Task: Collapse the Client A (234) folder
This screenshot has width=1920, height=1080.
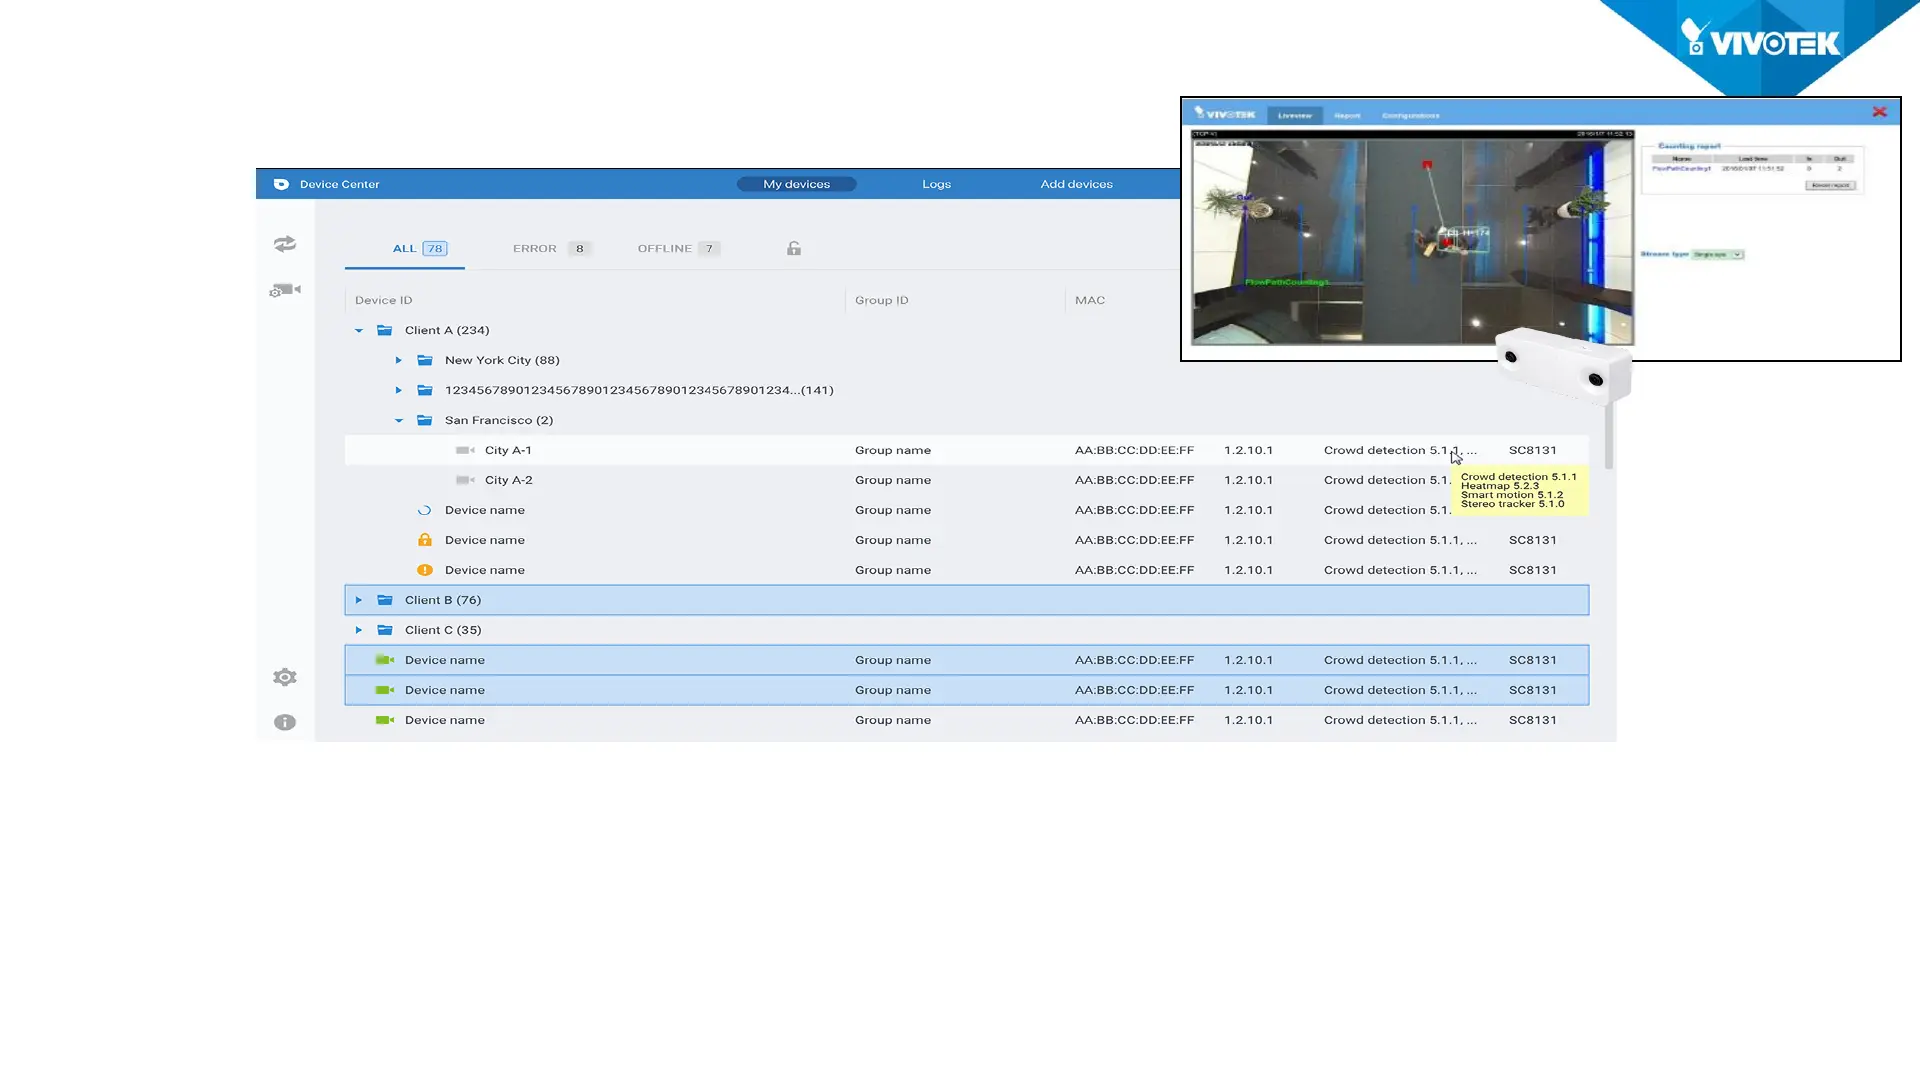Action: (359, 330)
